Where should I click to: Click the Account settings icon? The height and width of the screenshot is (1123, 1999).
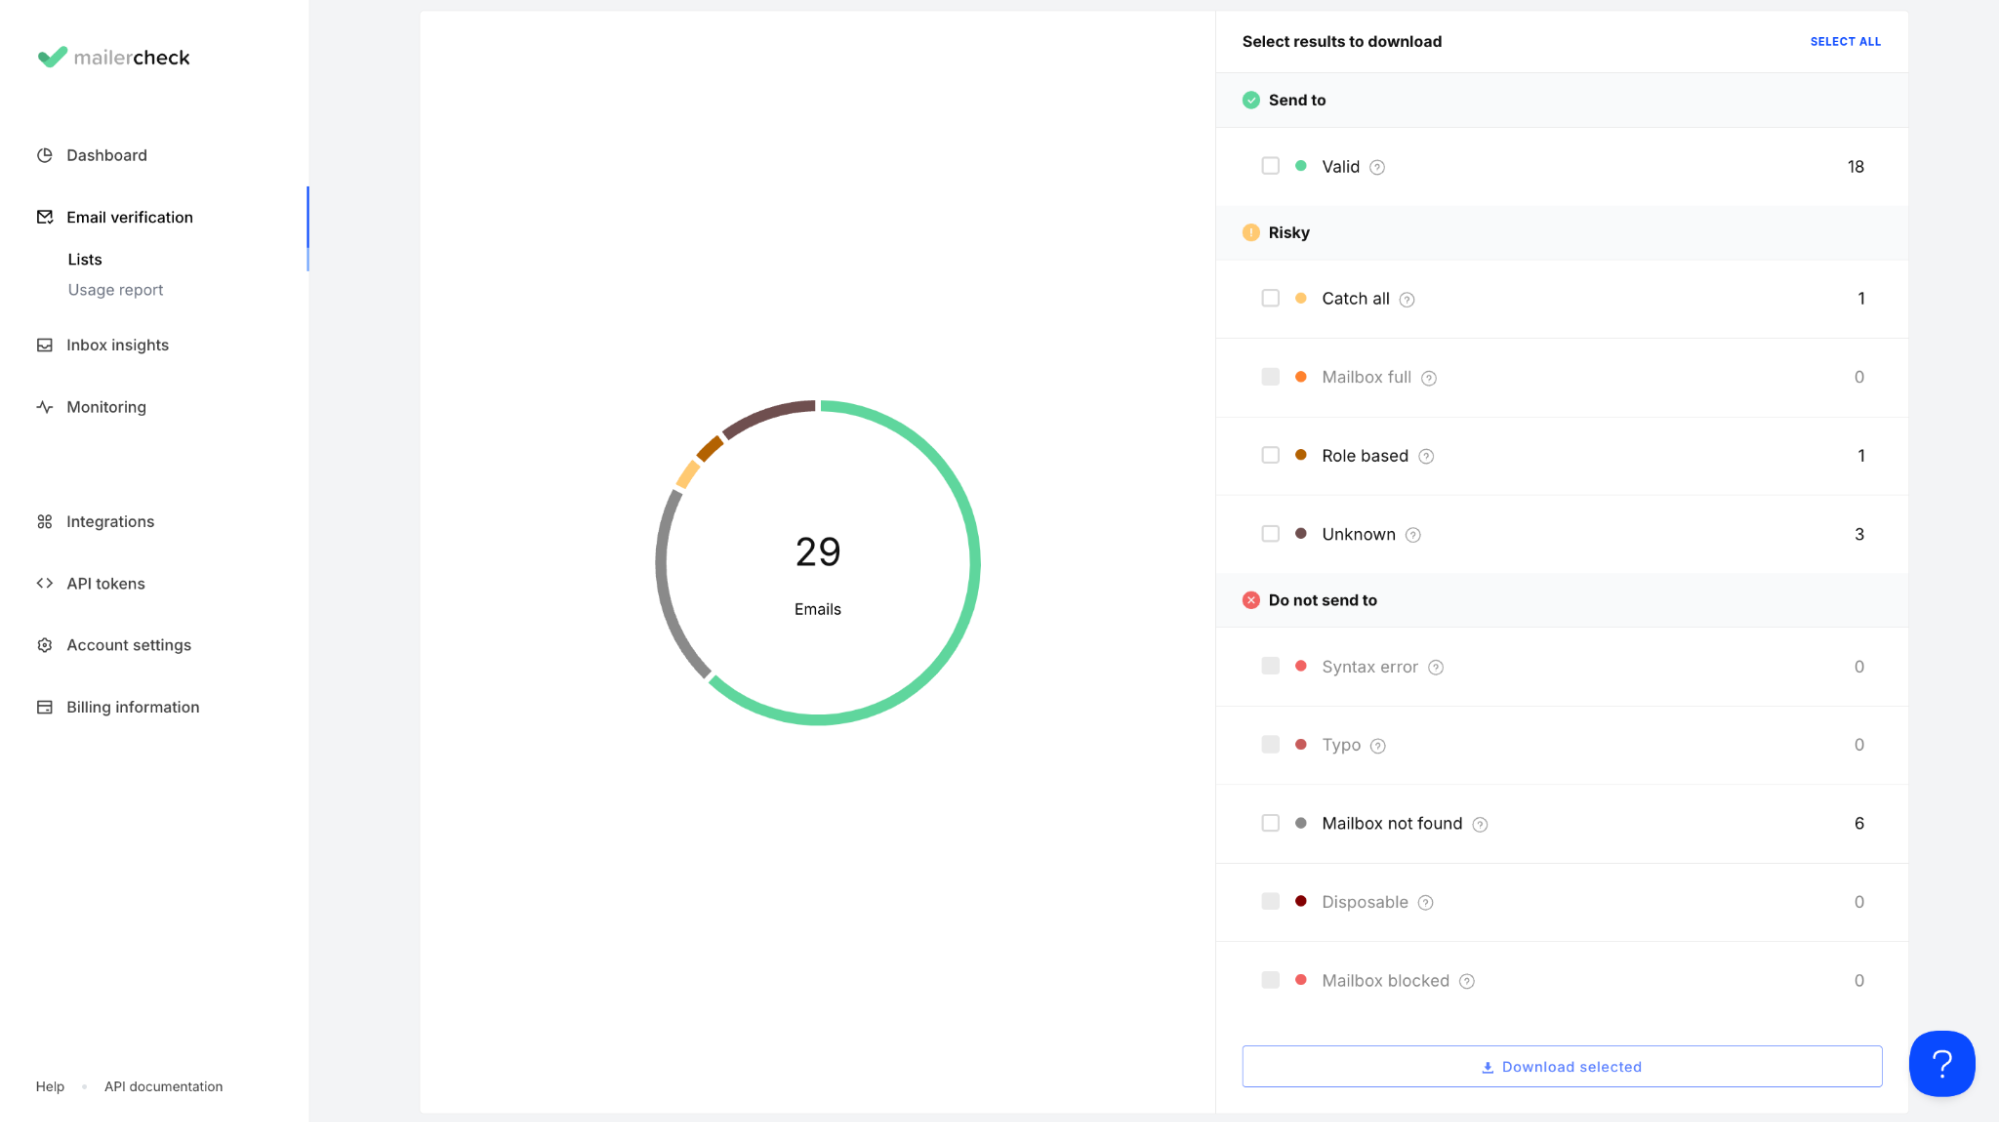click(x=45, y=644)
